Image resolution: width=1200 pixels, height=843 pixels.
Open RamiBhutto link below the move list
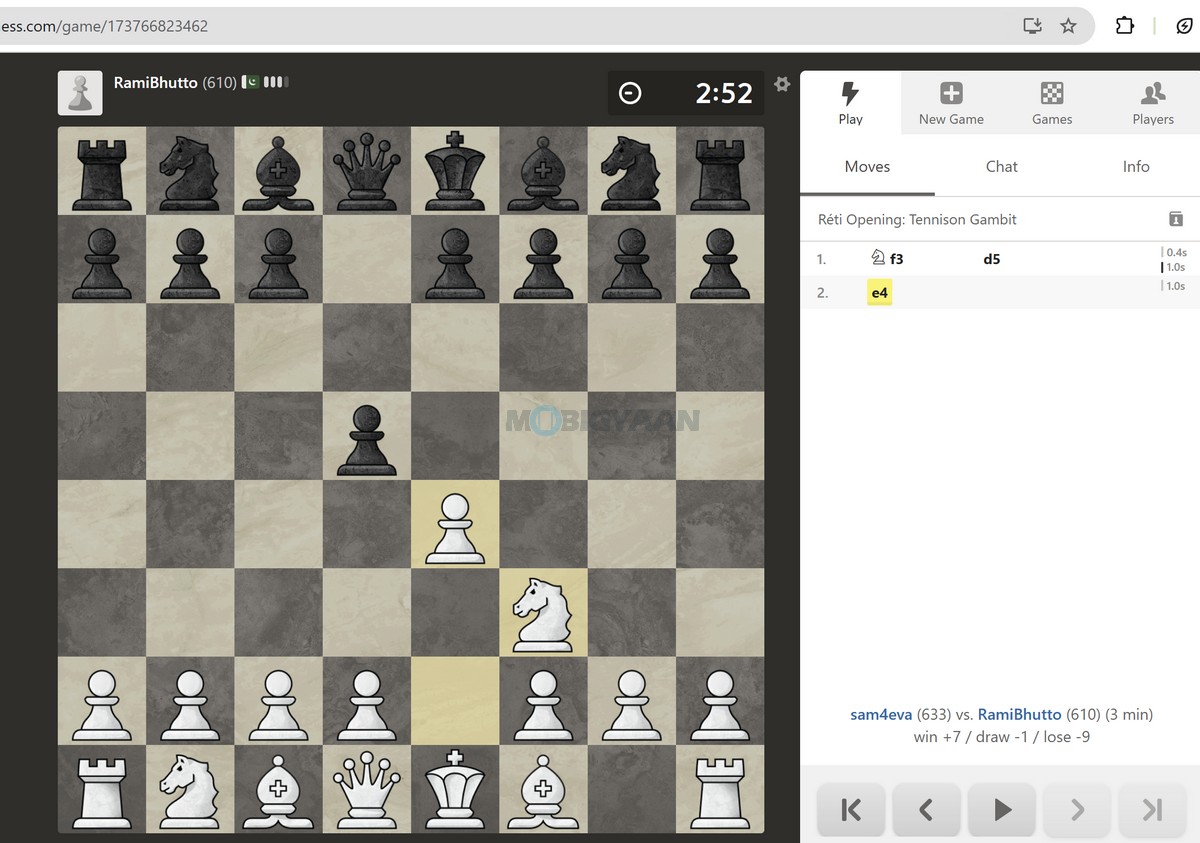coord(1019,714)
